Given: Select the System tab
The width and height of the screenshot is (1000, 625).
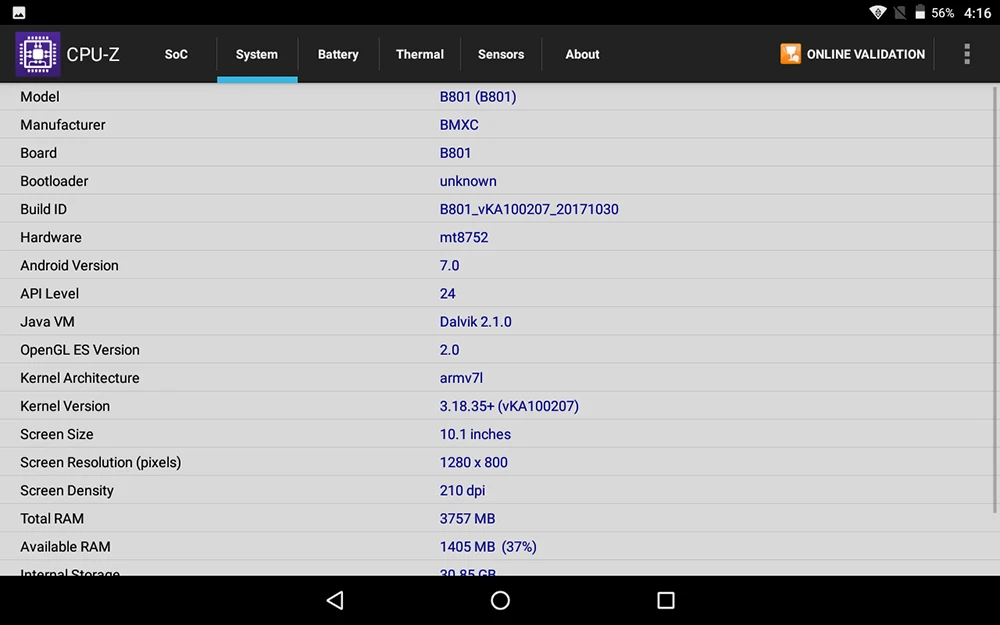Looking at the screenshot, I should (257, 54).
